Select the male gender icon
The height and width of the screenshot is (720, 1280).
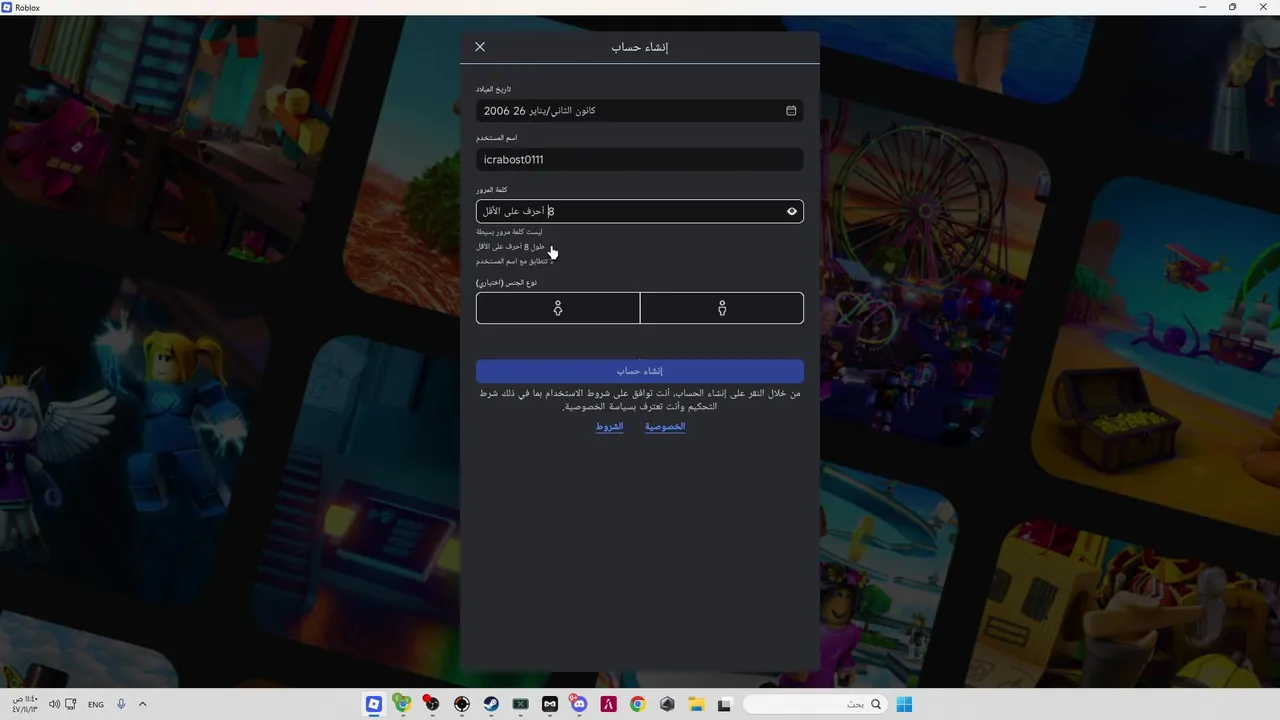(722, 309)
